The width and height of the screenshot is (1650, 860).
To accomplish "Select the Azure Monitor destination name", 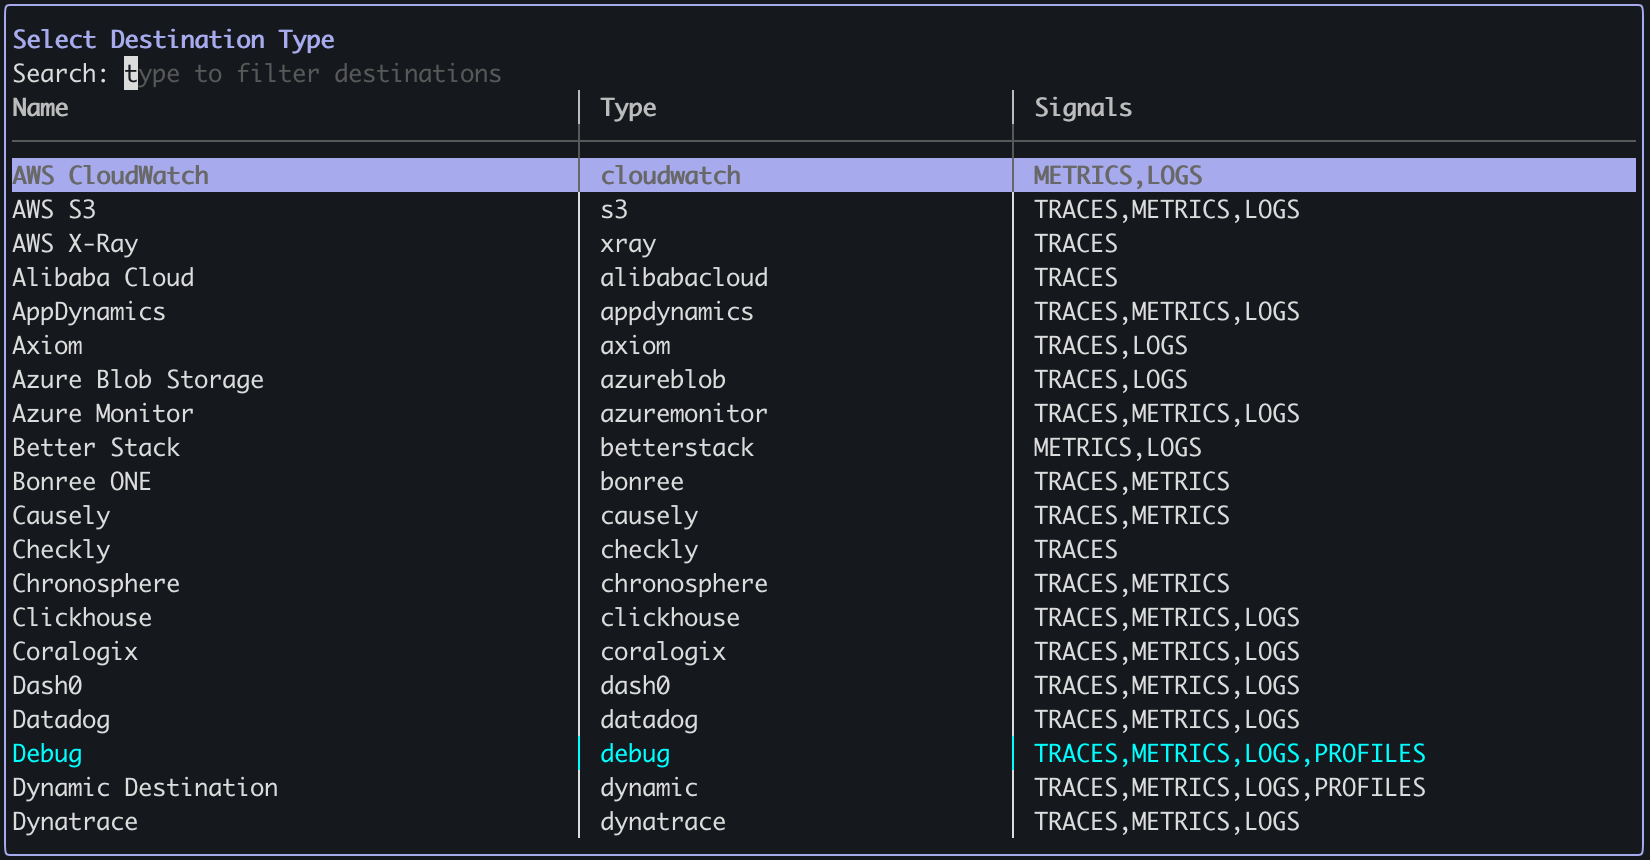I will point(103,414).
